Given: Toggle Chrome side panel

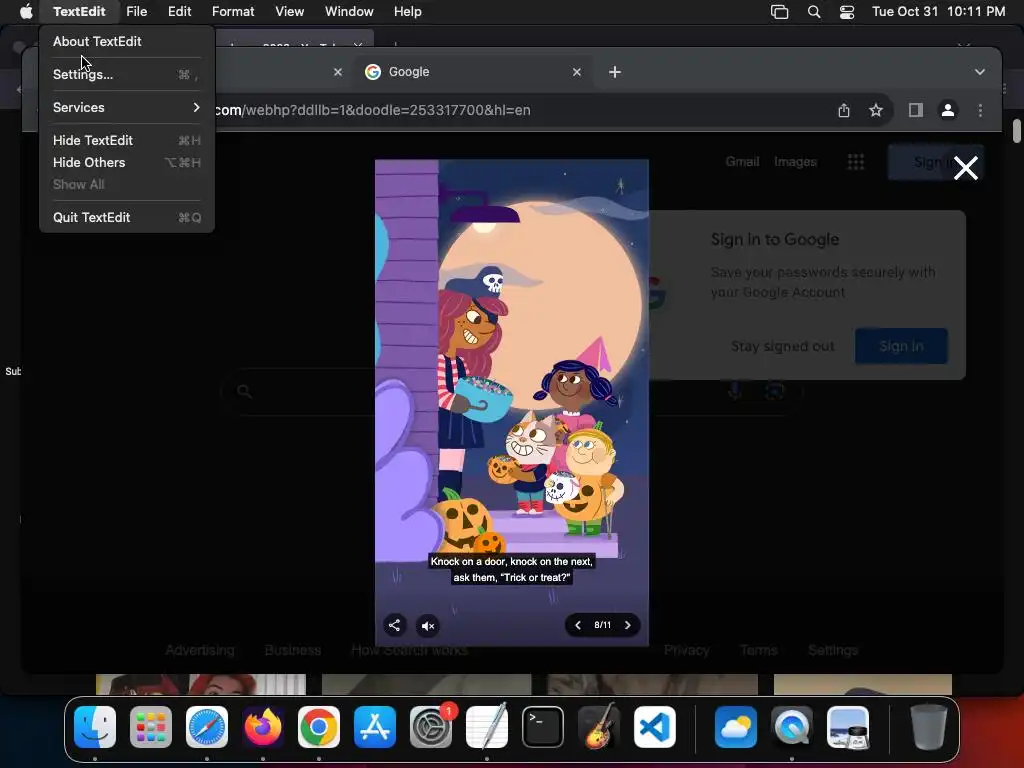Looking at the screenshot, I should pyautogui.click(x=916, y=110).
